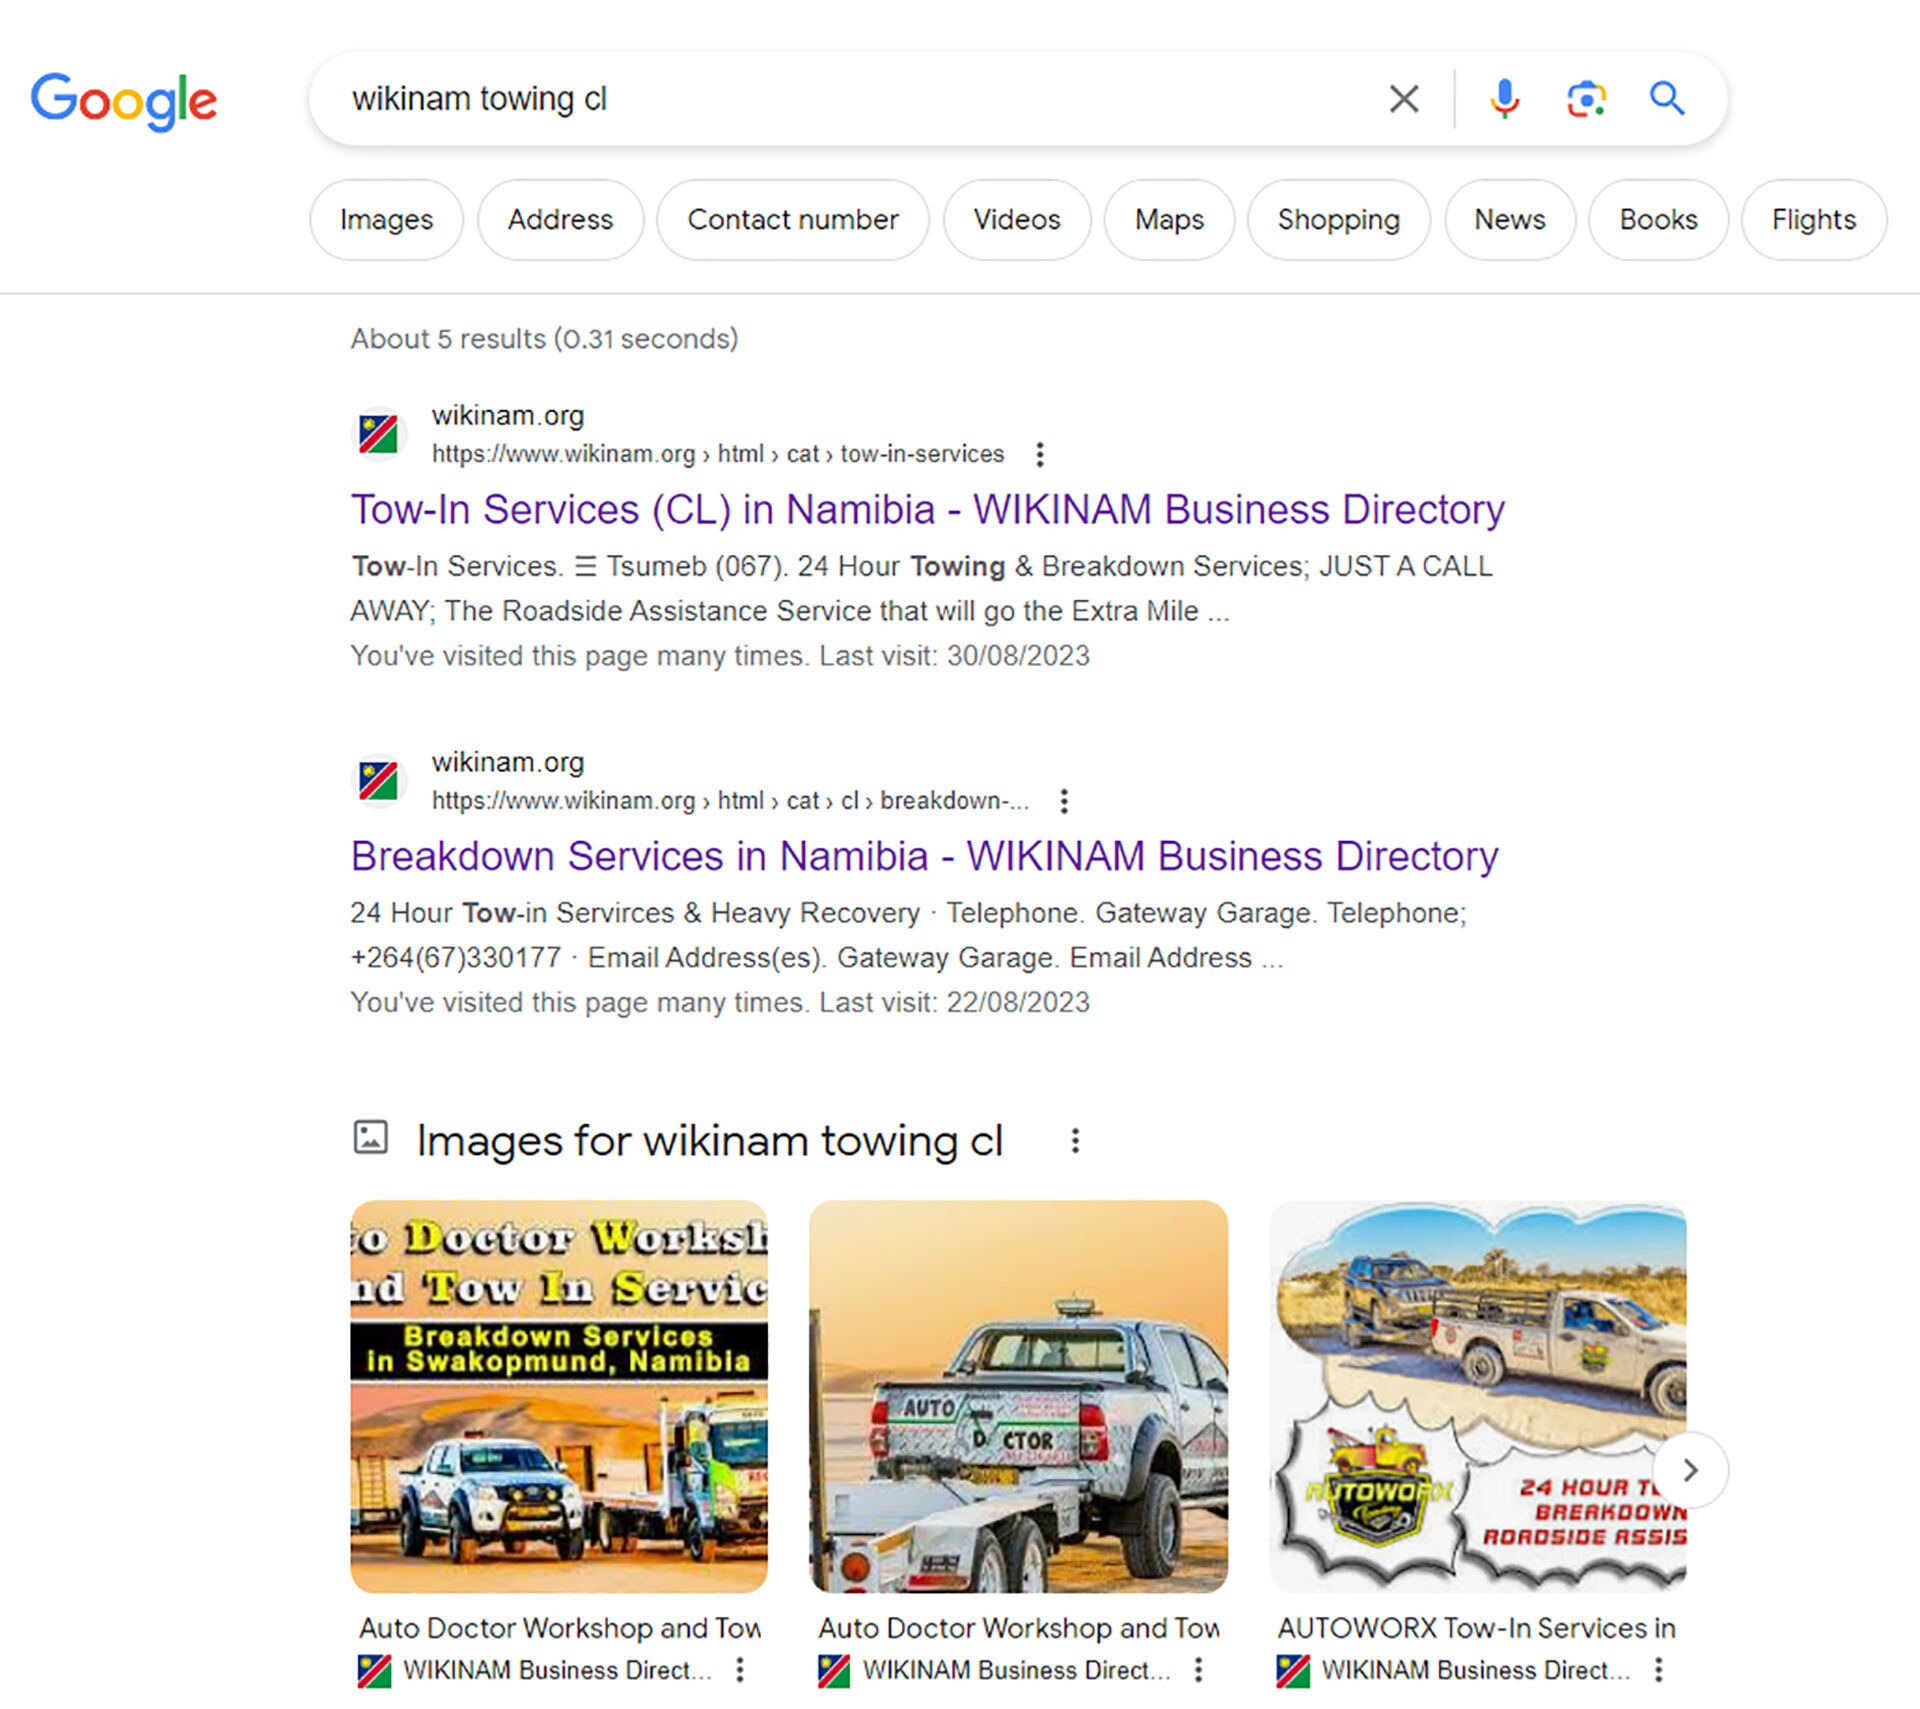
Task: Click into the search field text
Action: (479, 99)
